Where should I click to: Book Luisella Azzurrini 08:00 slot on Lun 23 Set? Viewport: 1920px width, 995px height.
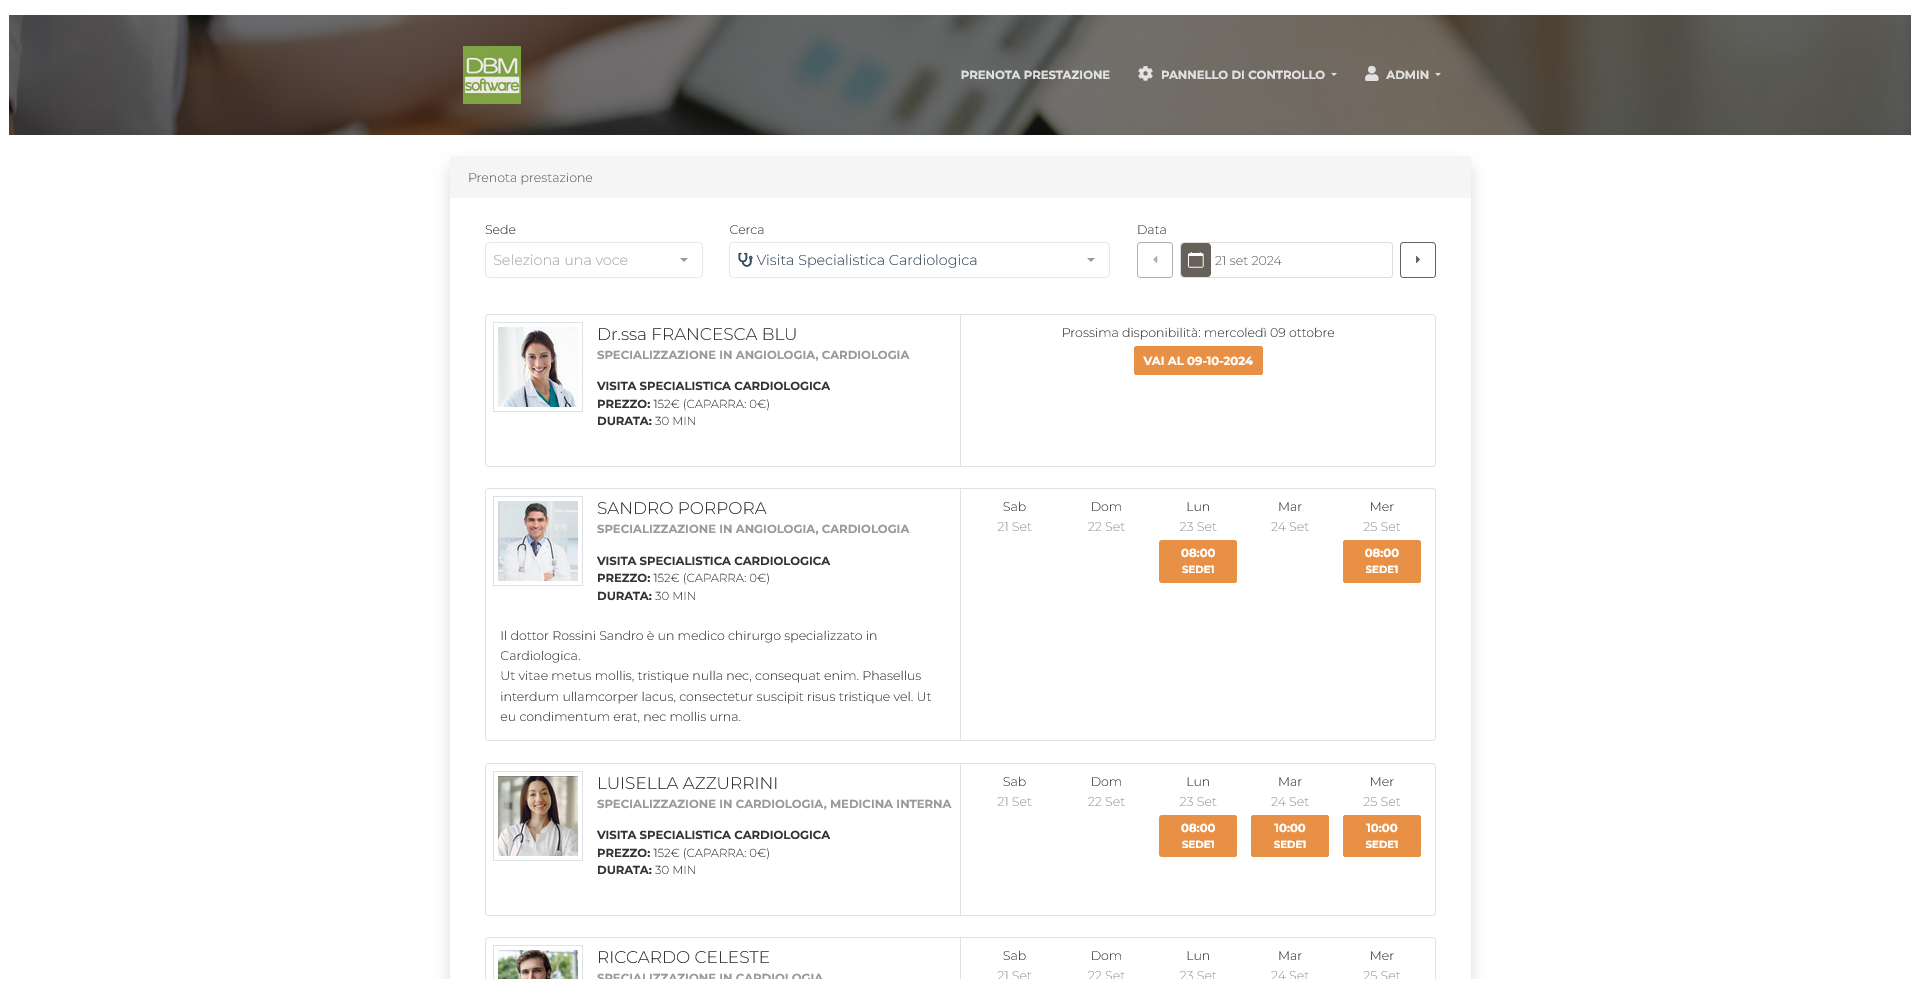click(x=1198, y=836)
